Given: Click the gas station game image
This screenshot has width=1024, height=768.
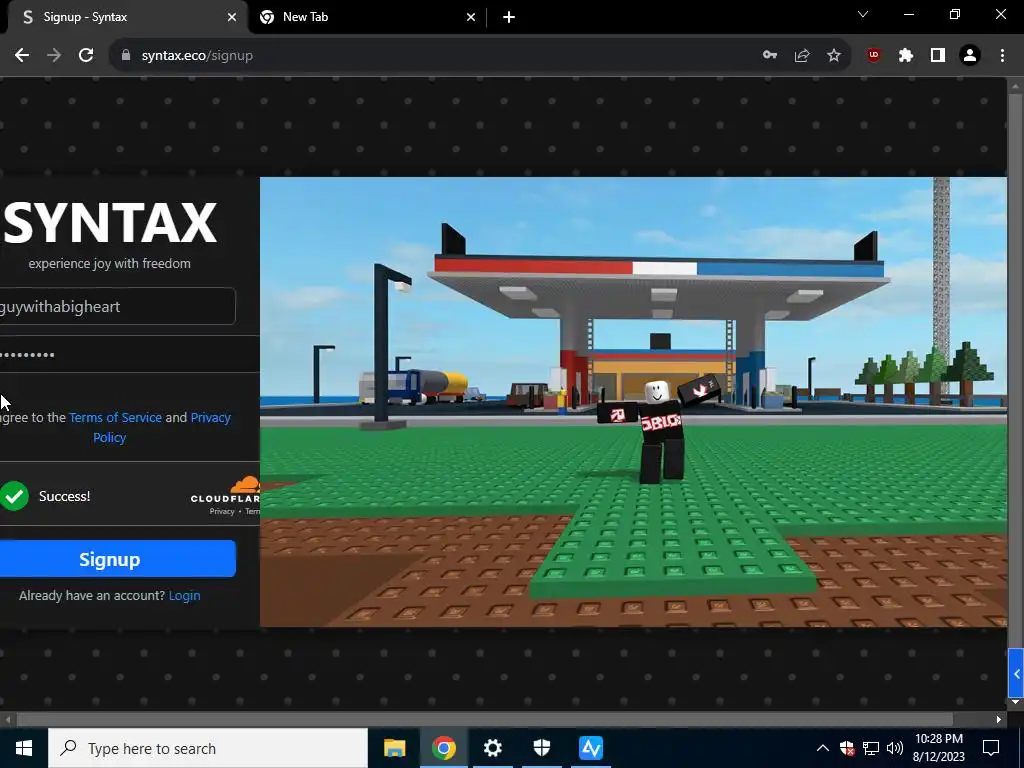Looking at the screenshot, I should coord(633,402).
